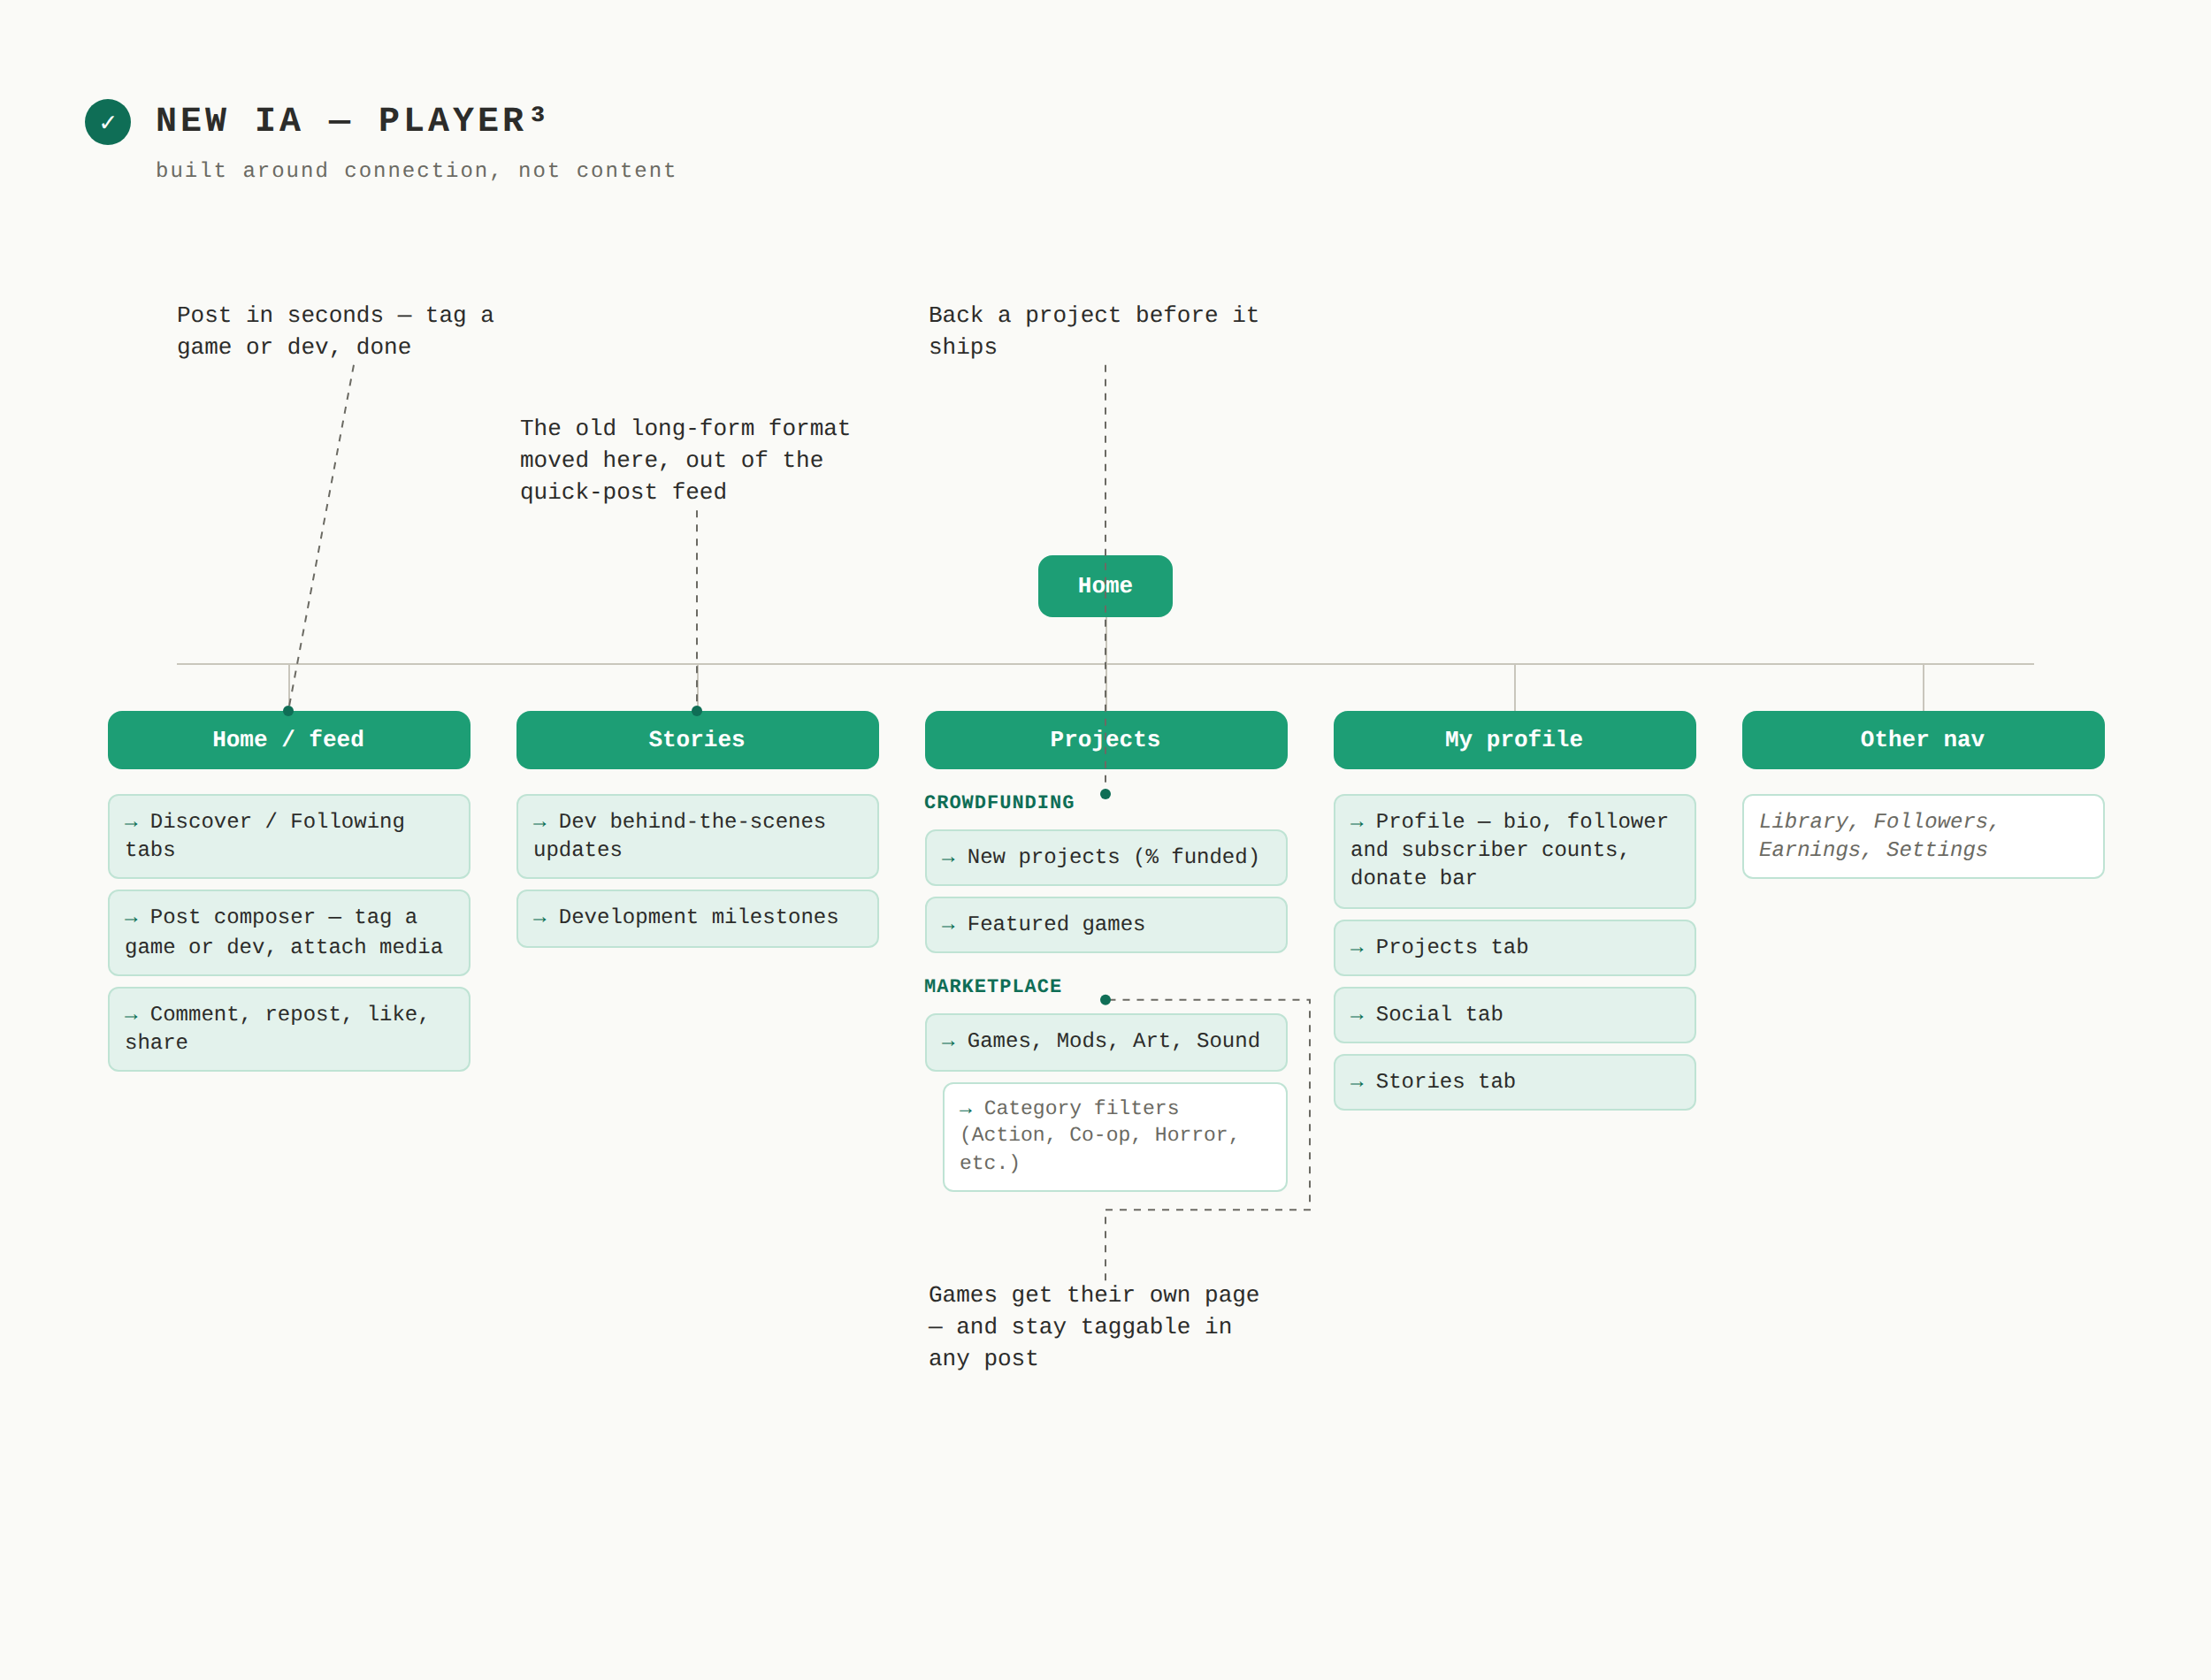This screenshot has width=2211, height=1680.
Task: Select the Other nav header
Action: (x=1923, y=740)
